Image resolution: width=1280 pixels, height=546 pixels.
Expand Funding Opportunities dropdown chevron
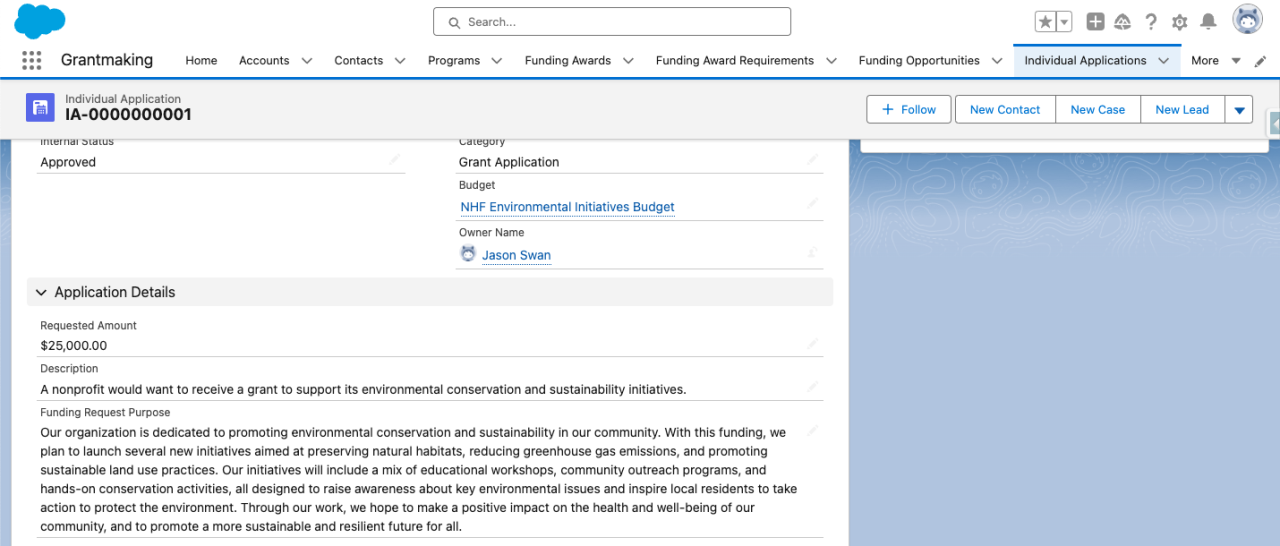(997, 61)
